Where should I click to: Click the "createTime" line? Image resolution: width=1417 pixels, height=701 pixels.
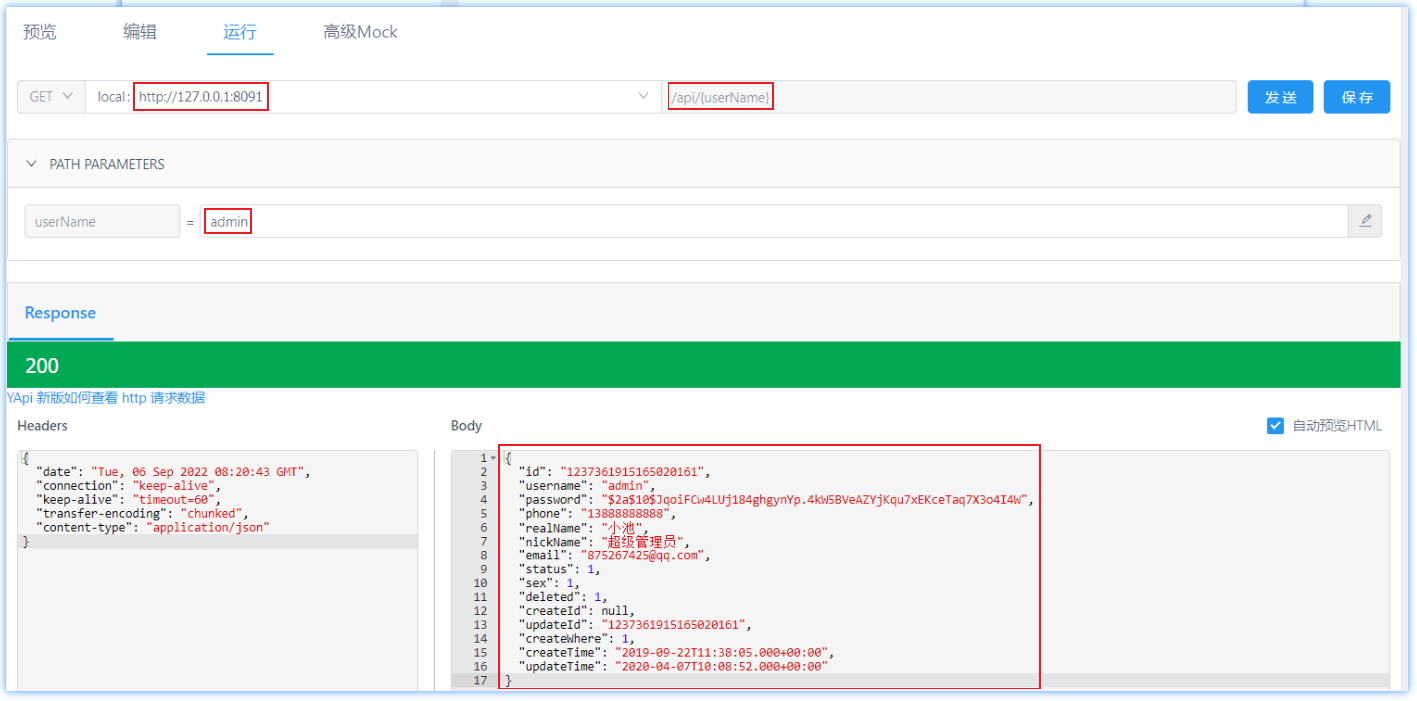(x=677, y=653)
